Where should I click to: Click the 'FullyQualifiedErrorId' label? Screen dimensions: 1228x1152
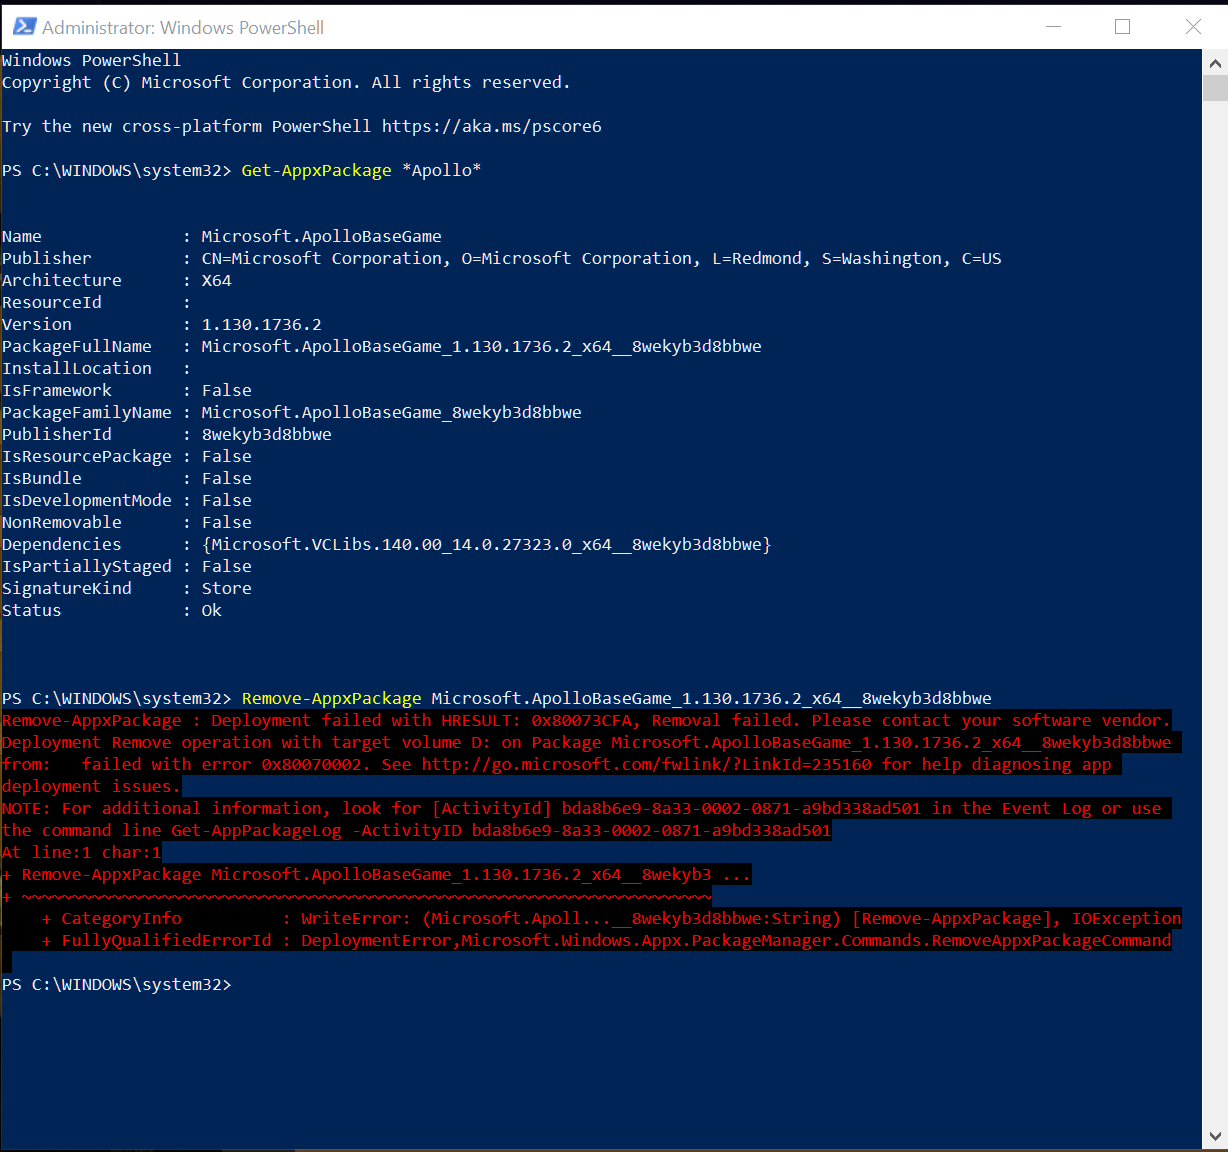click(167, 940)
